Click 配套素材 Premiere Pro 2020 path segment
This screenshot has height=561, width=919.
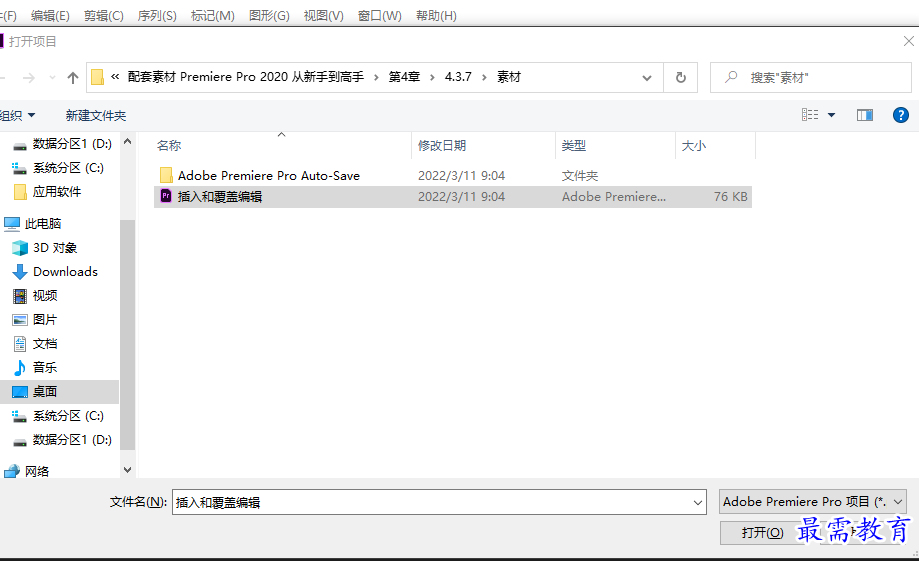(x=246, y=77)
